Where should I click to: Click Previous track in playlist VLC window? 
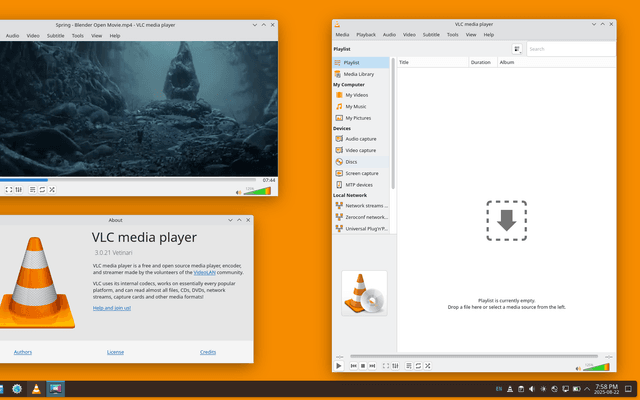click(x=354, y=366)
